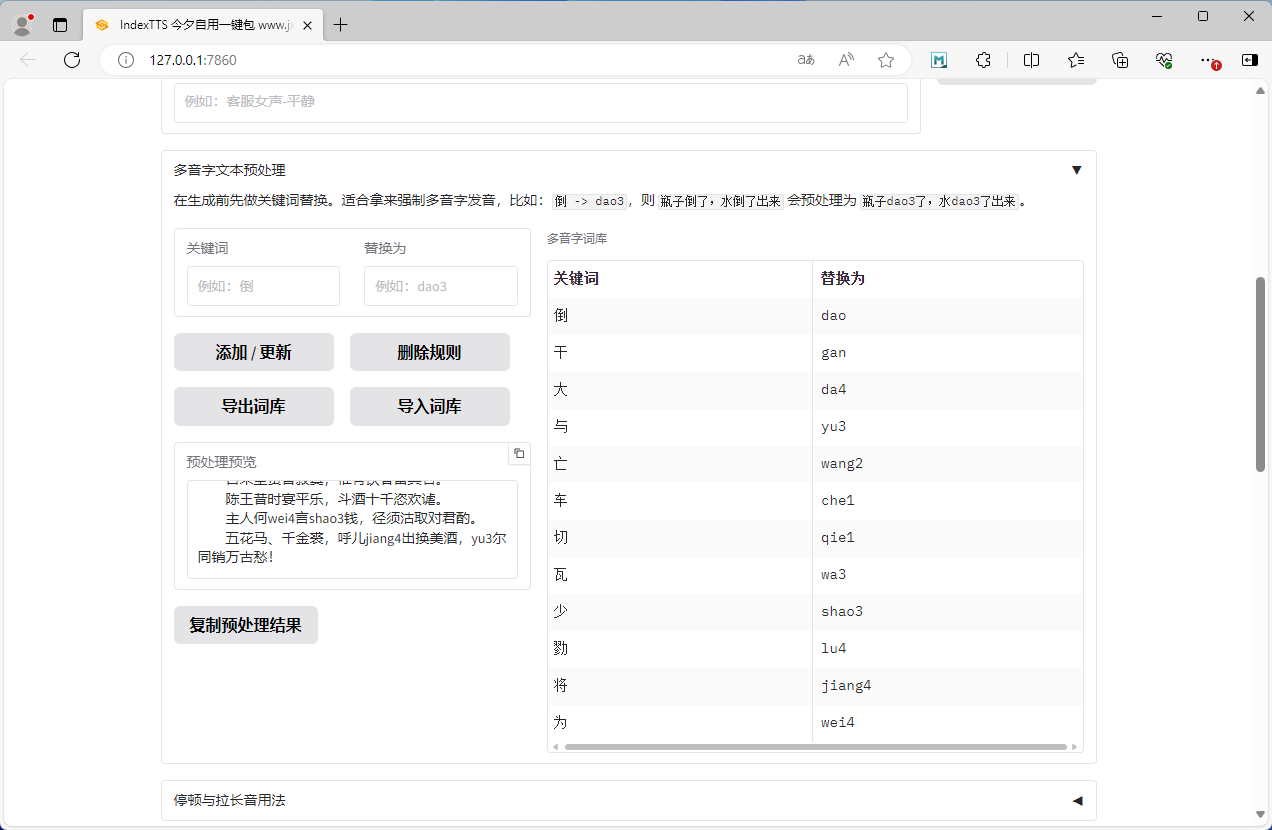Click the copy icon on 预处理预览 box
Screen dimensions: 1272x830
519,454
